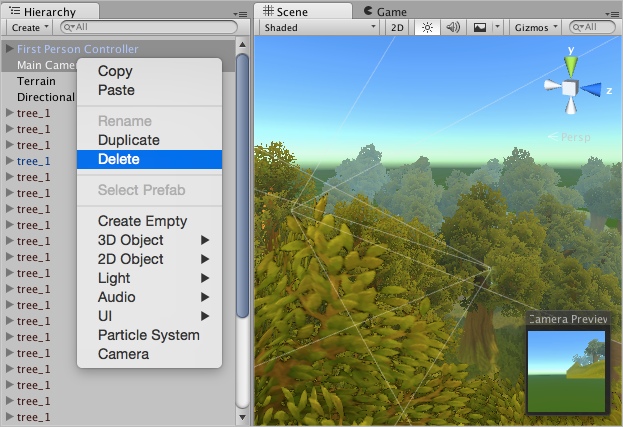Viewport: 623px width, 427px height.
Task: Open the Light submenu
Action: (149, 278)
